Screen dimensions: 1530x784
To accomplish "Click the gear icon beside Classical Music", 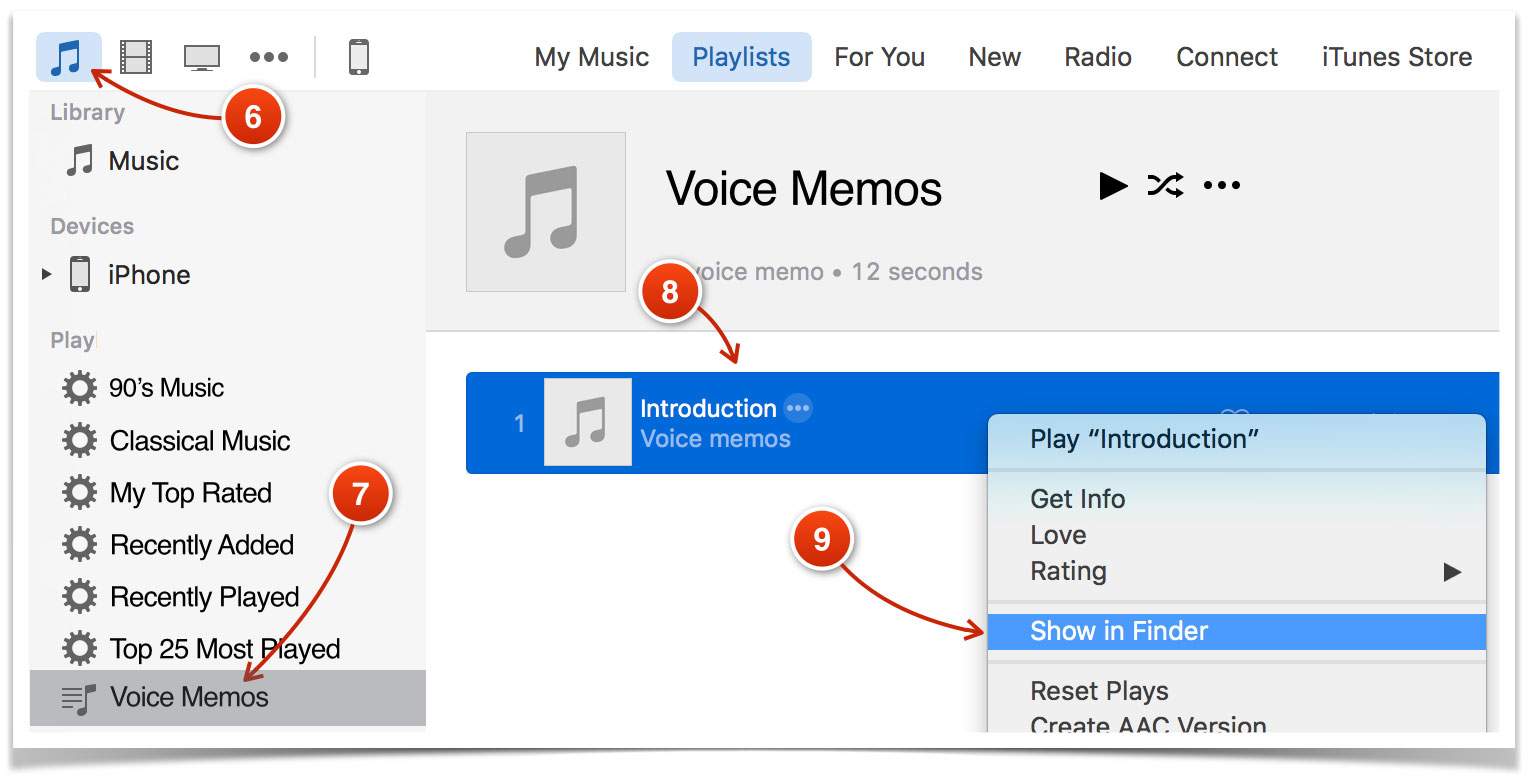I will tap(80, 441).
